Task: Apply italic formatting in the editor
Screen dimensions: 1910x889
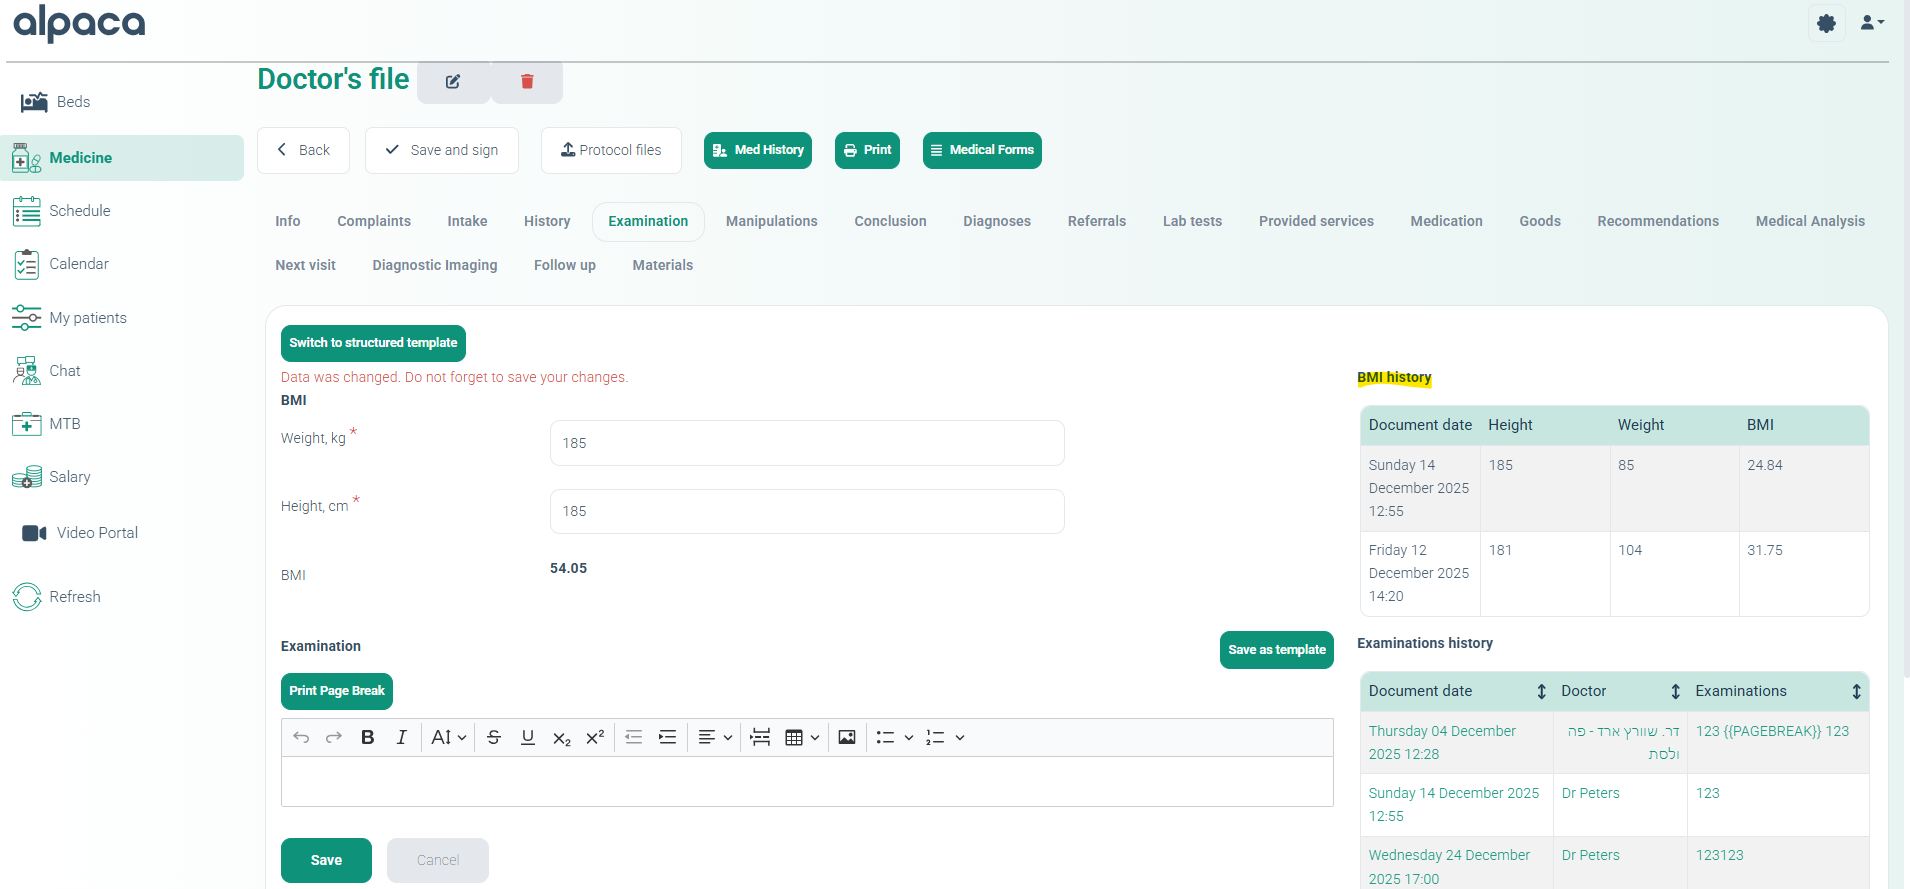Action: click(x=401, y=737)
